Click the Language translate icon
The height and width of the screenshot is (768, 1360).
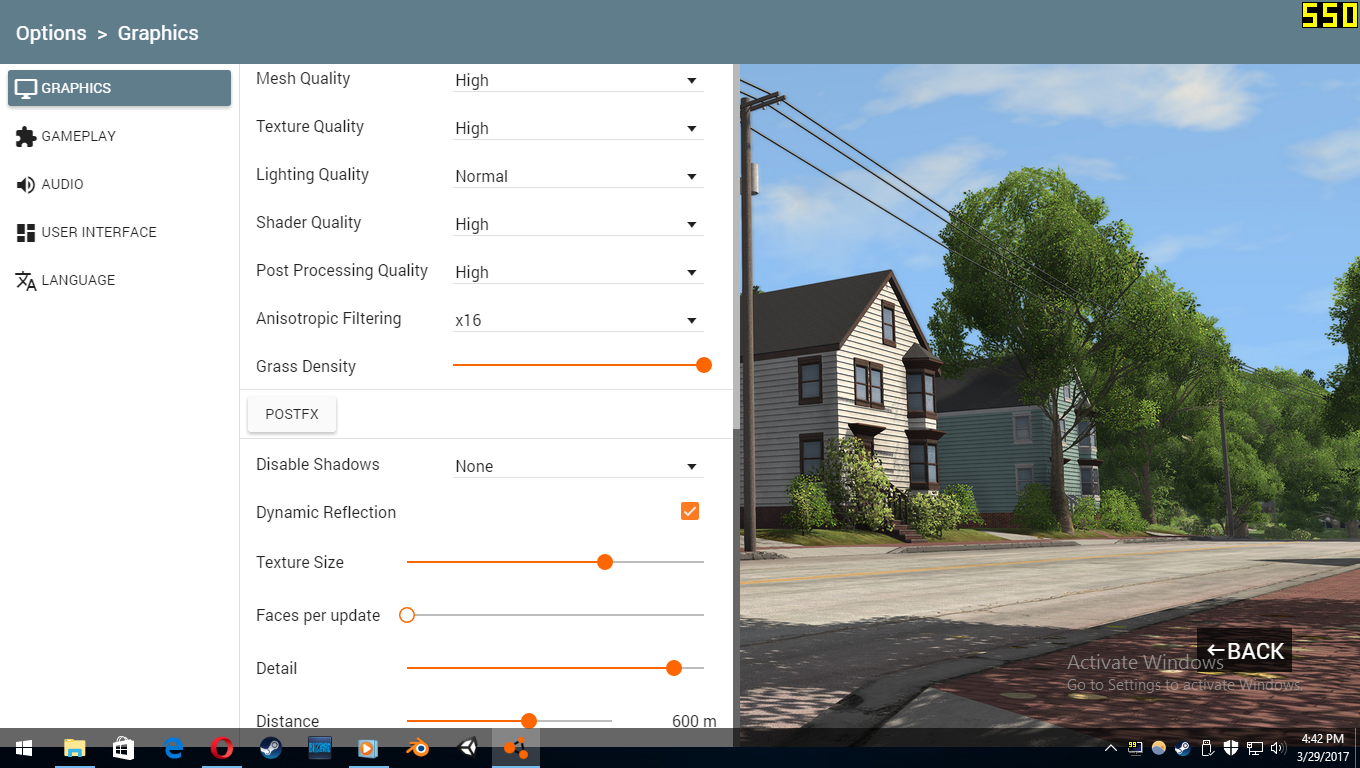[26, 280]
